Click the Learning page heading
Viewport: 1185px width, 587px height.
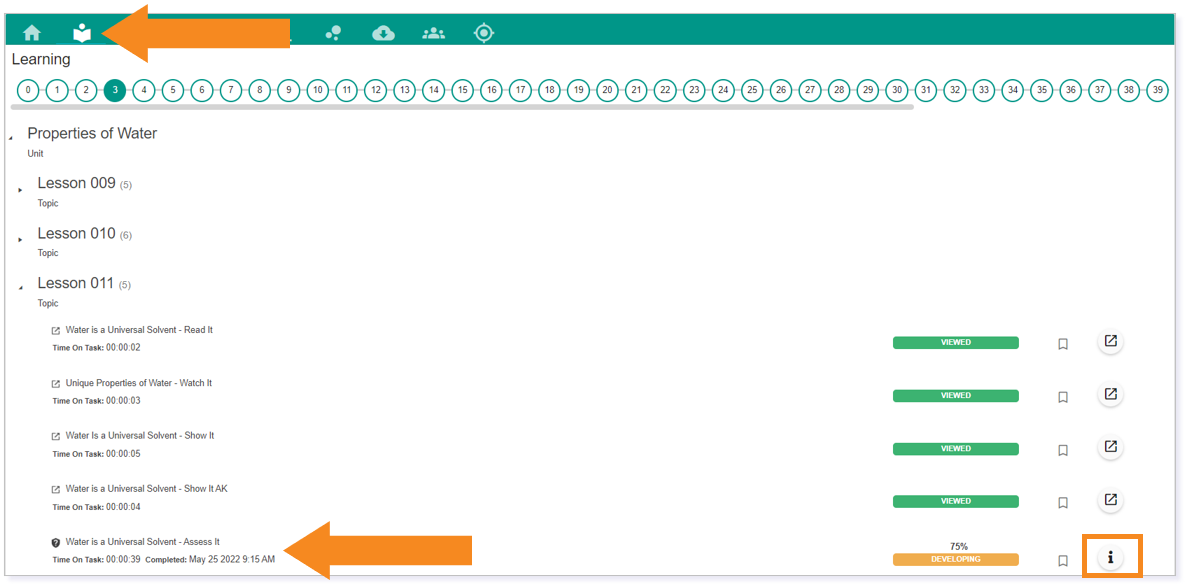coord(41,59)
